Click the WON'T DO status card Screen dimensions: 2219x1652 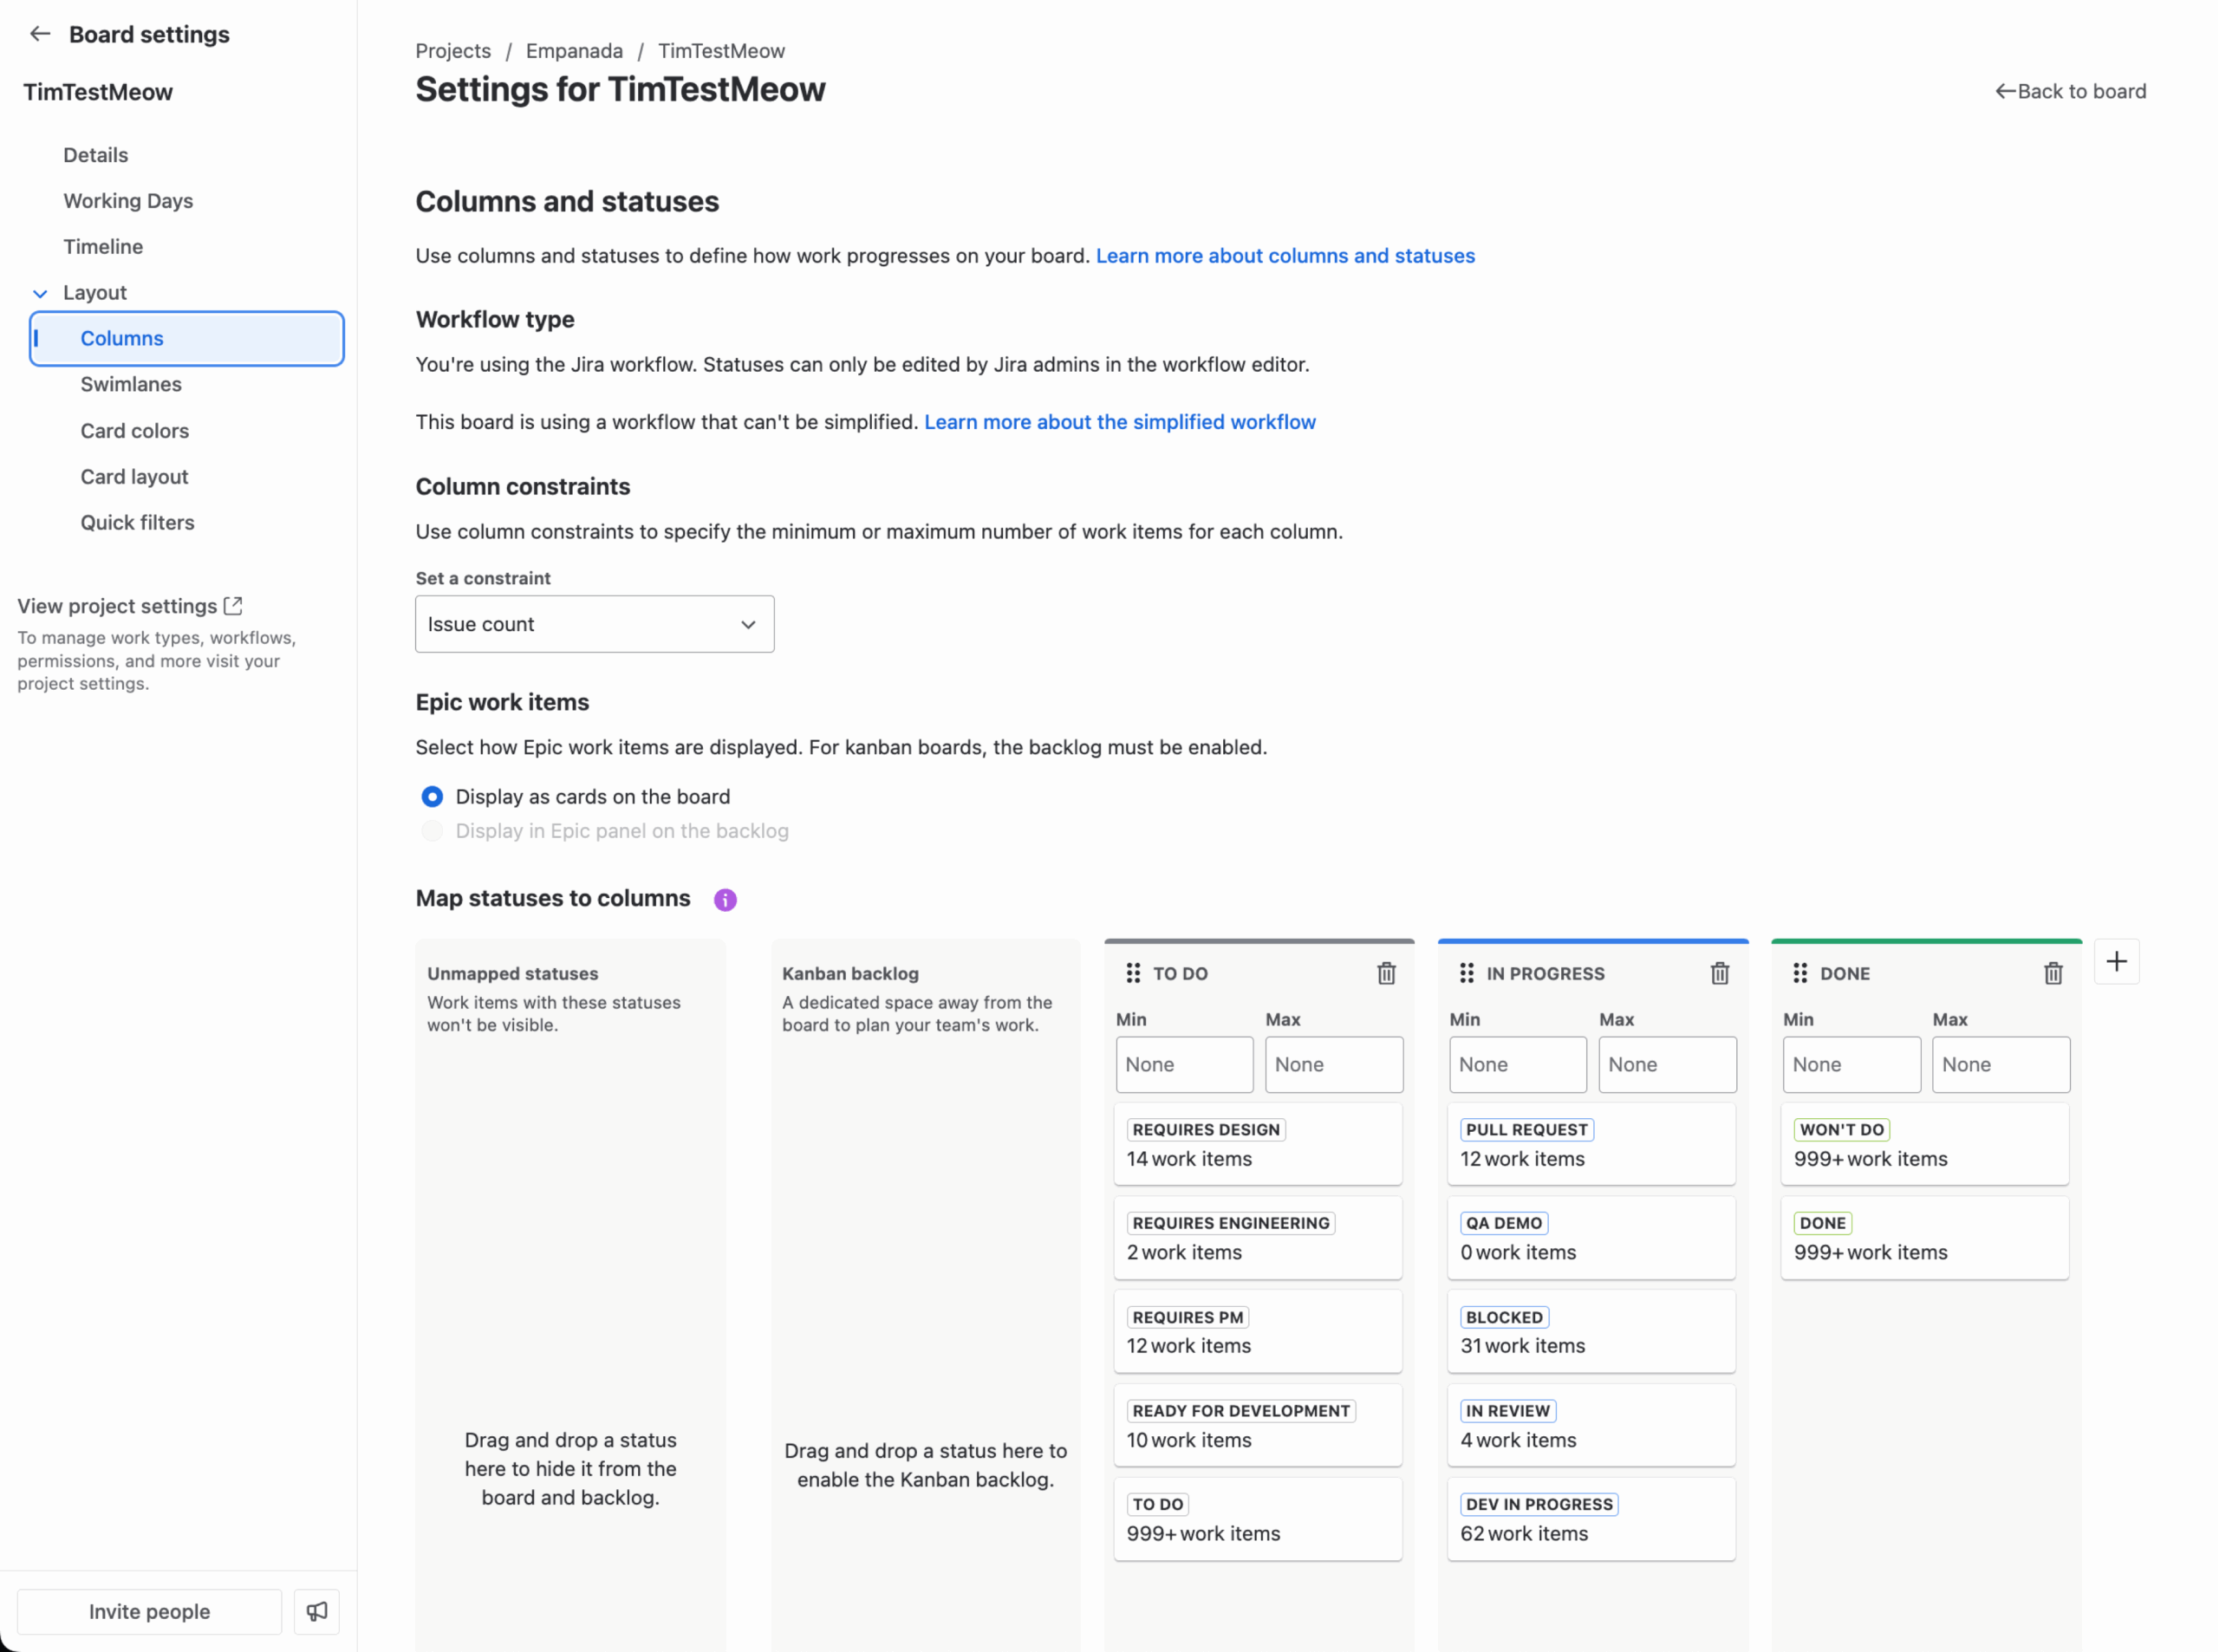tap(1925, 1144)
